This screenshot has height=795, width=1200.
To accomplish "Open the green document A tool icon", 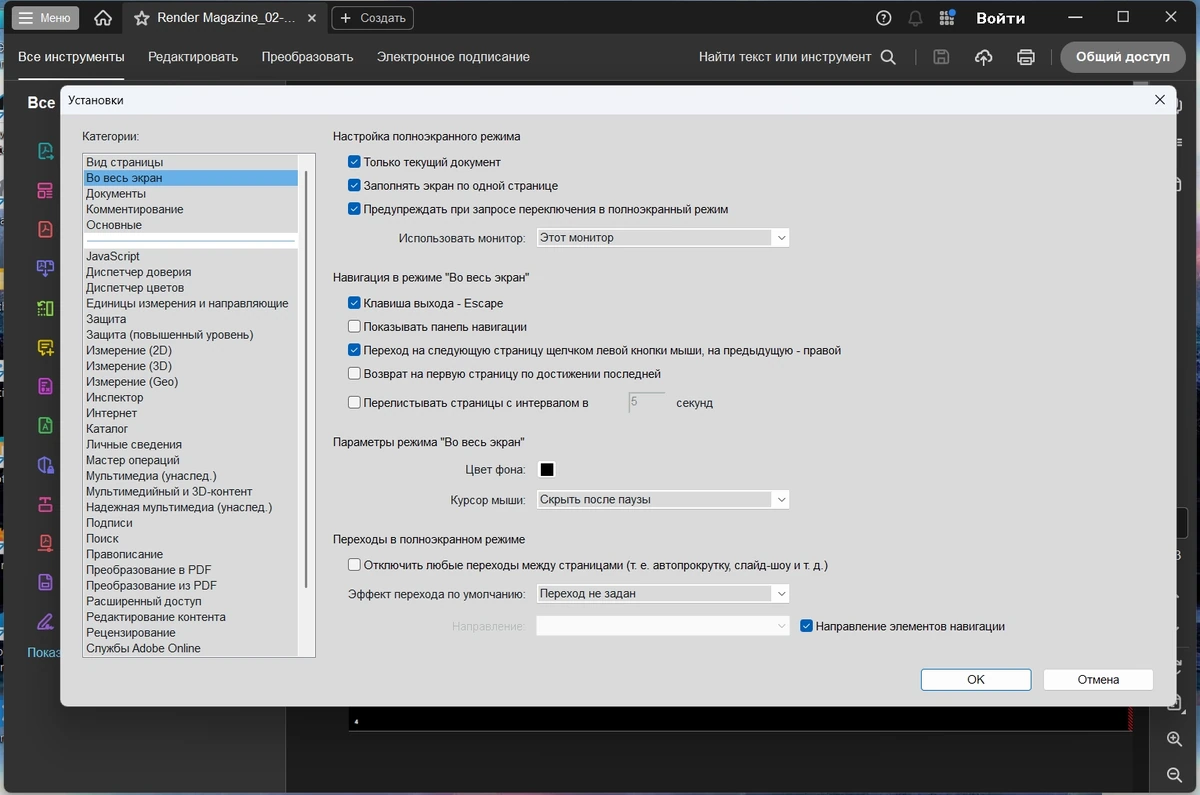I will pos(45,425).
